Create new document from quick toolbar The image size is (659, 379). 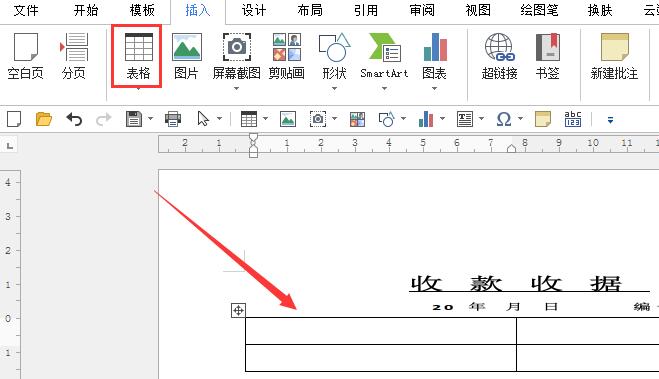(14, 119)
